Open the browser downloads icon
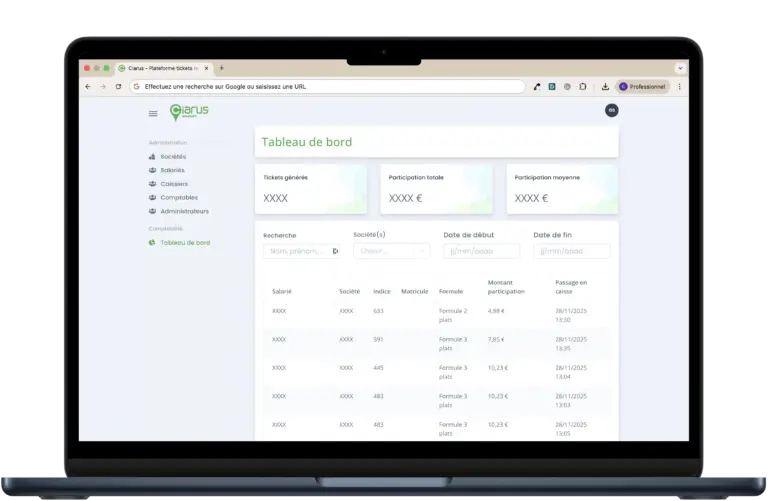This screenshot has height=501, width=768. coord(605,87)
